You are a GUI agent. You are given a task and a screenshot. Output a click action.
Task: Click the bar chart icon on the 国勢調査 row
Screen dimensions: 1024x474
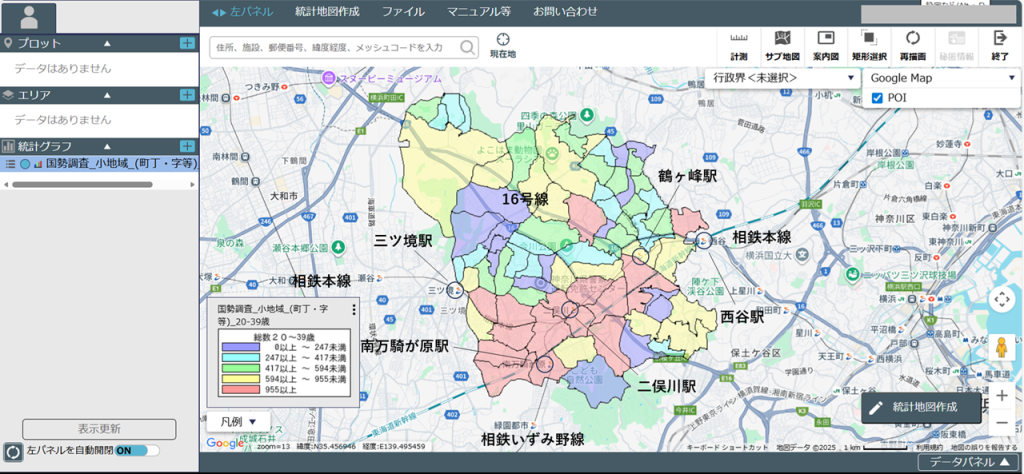[38, 163]
